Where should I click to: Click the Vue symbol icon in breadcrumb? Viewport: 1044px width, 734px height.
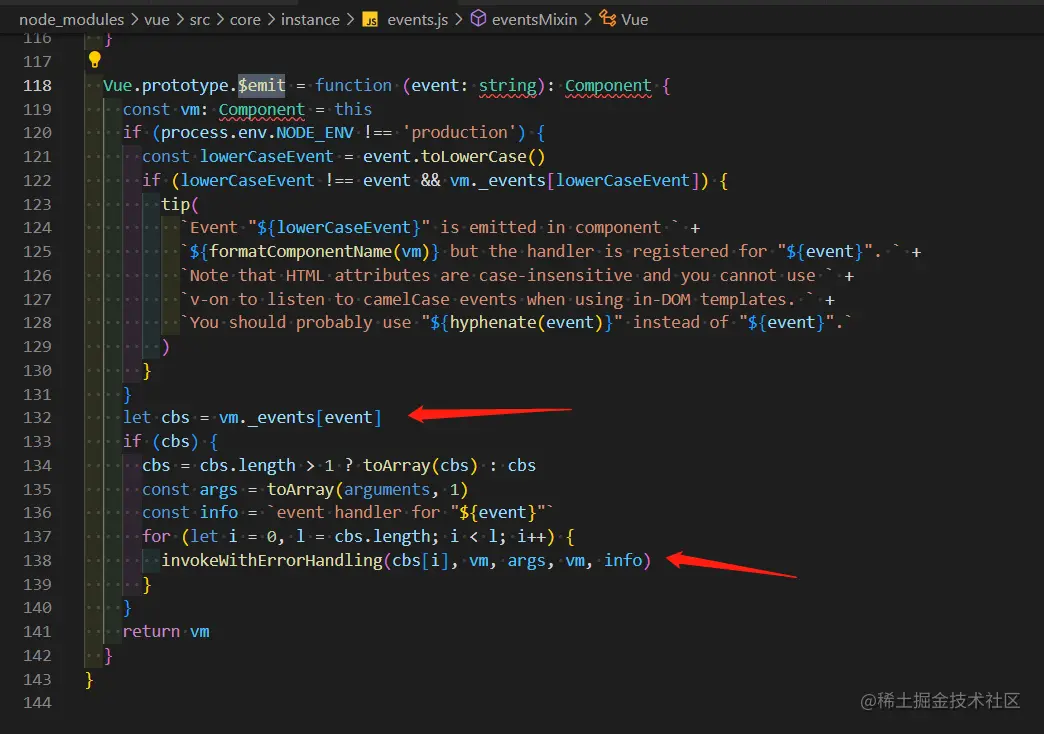coord(607,18)
